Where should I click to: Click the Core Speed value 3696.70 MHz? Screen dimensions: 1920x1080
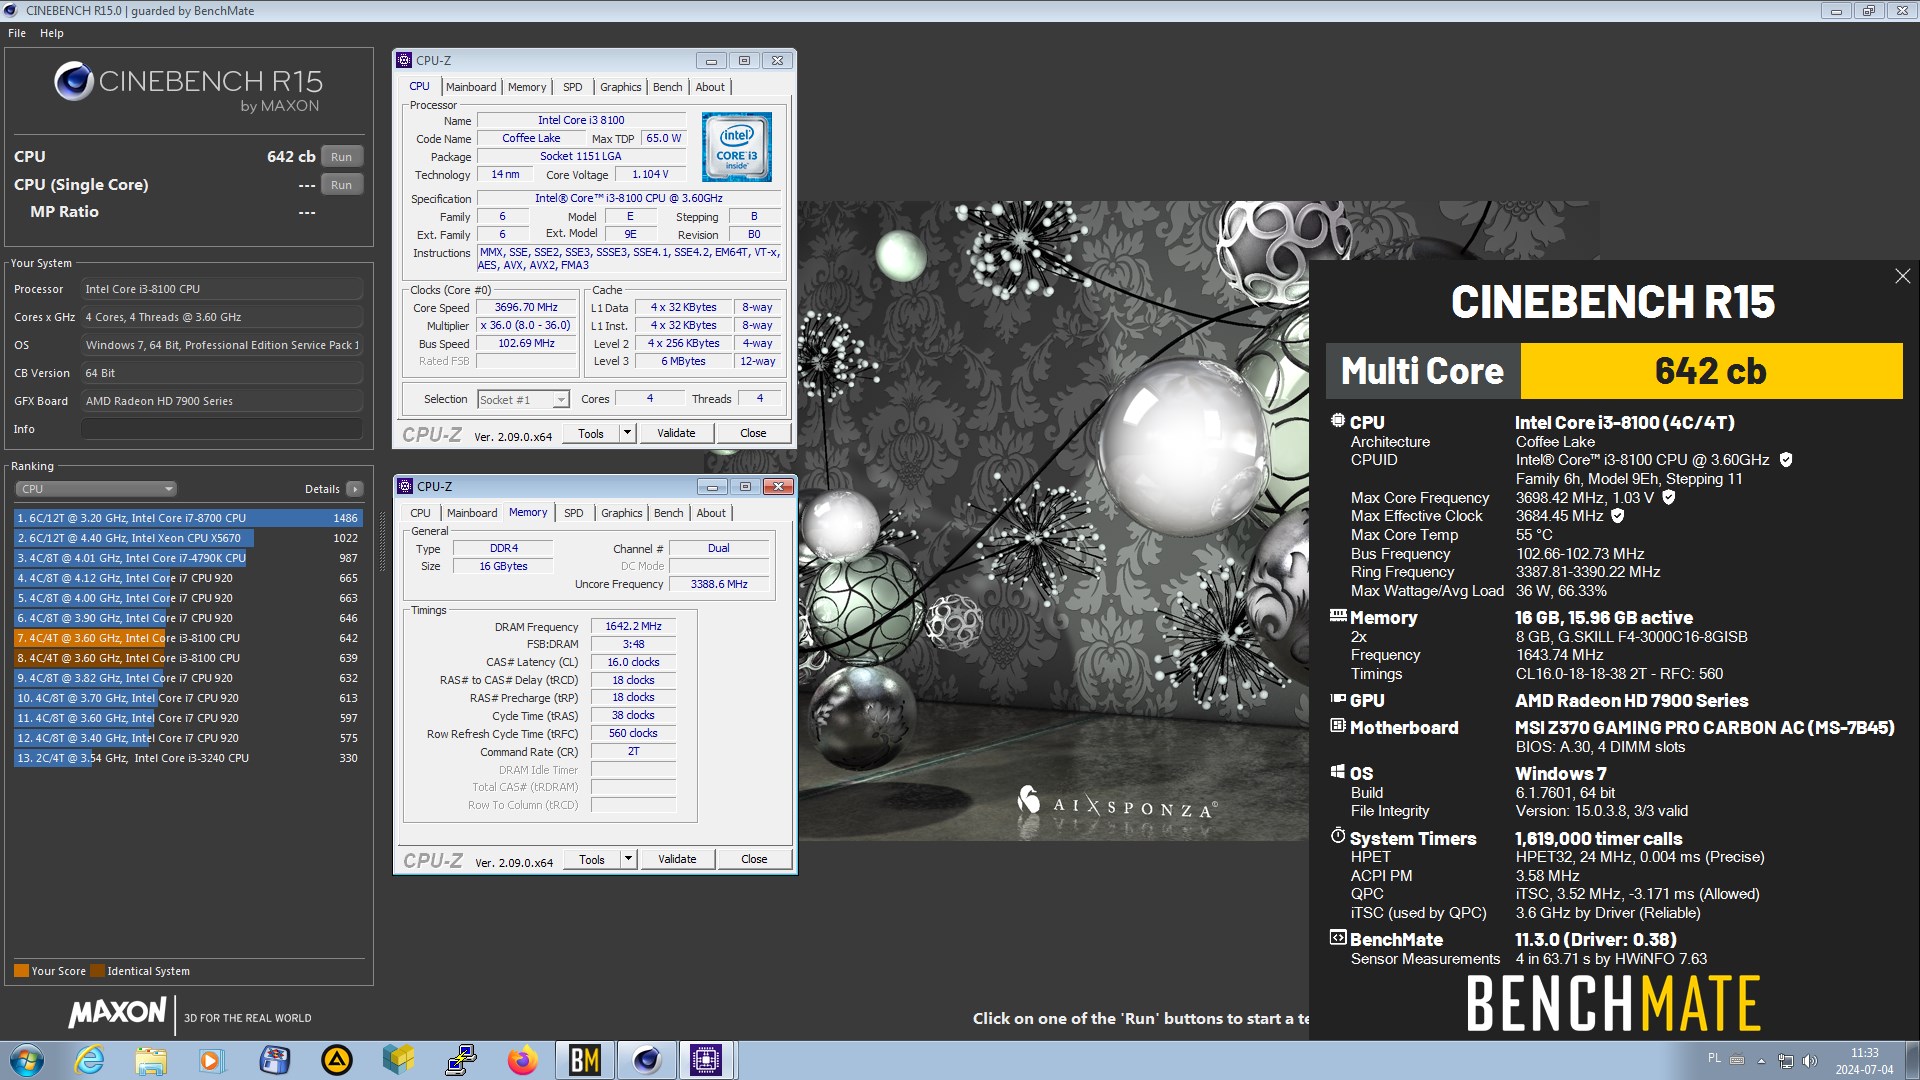pos(527,307)
